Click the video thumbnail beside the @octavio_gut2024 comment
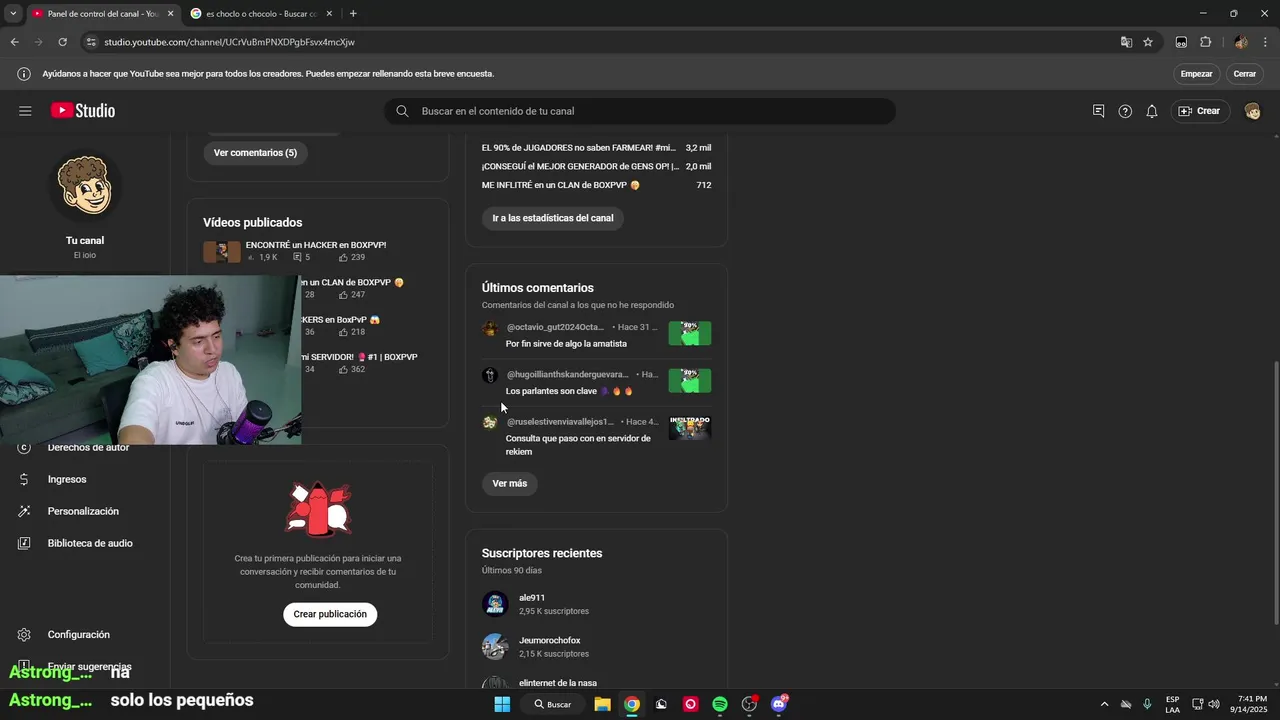Screen dimensions: 1280x720 point(690,333)
